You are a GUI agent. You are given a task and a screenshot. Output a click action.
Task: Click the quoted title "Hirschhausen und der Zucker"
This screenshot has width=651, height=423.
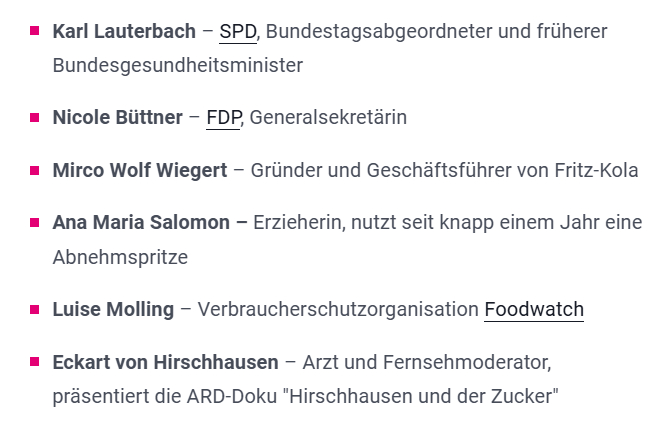point(421,396)
